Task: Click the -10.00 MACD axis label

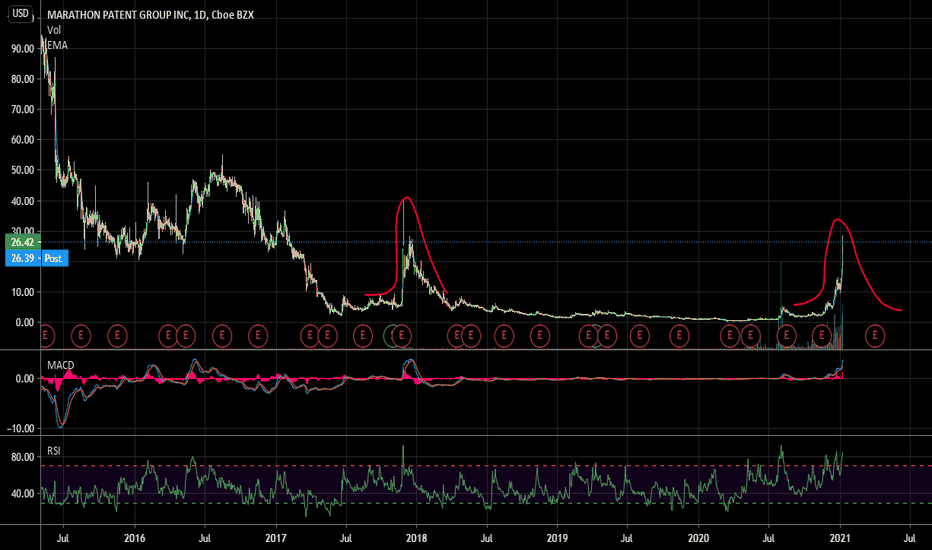Action: click(21, 428)
